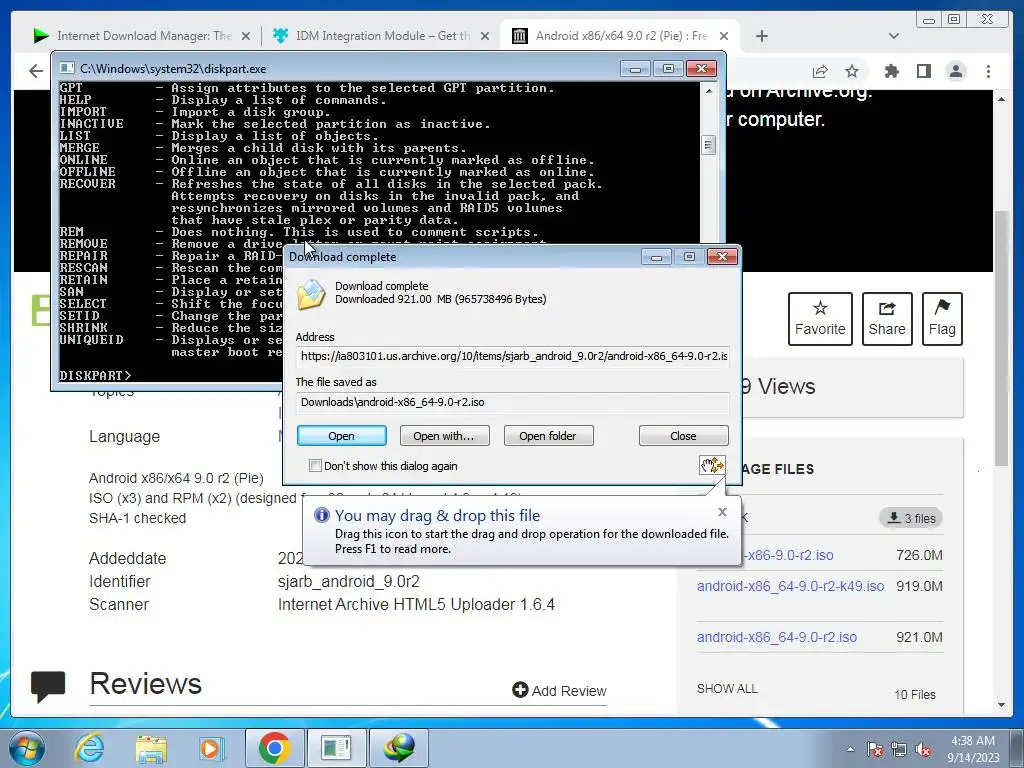Click the 10 Files text
This screenshot has height=768, width=1024.
(915, 695)
